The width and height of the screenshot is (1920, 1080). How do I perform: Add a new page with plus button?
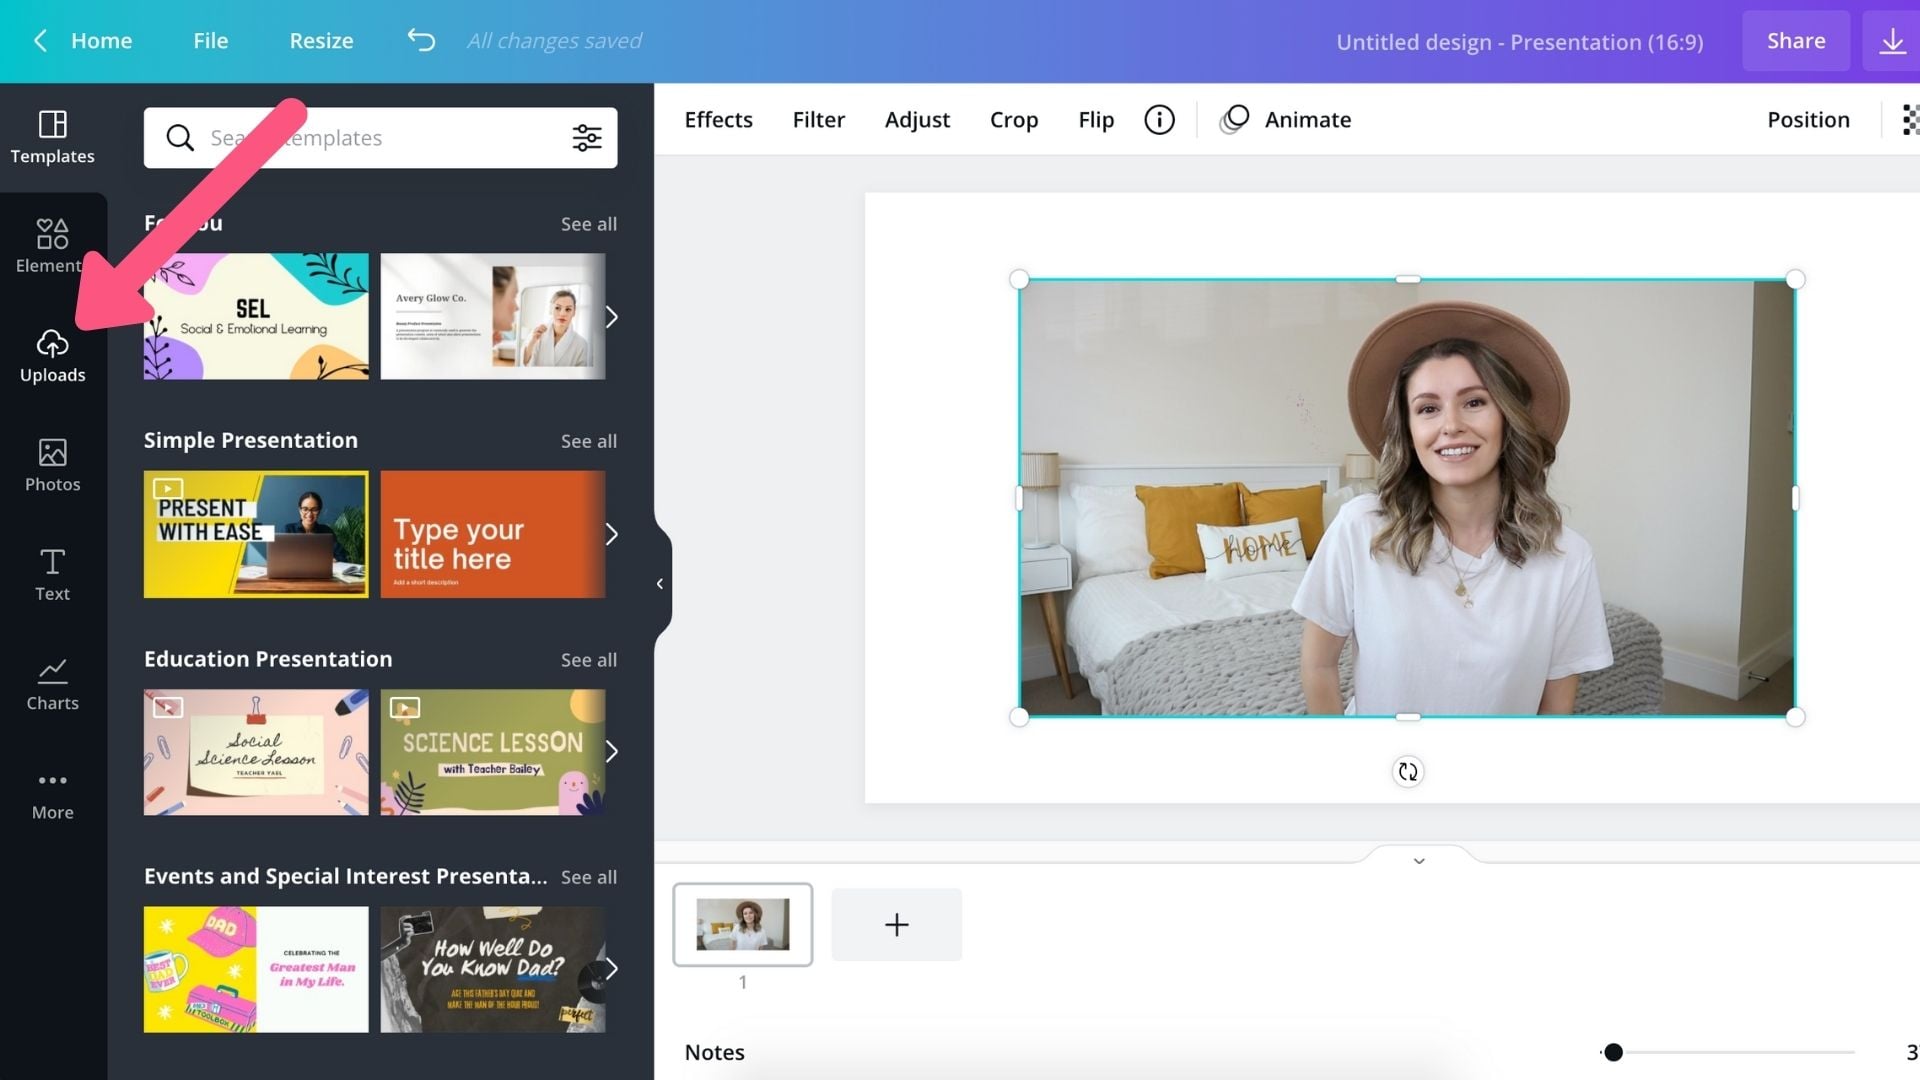coord(896,924)
